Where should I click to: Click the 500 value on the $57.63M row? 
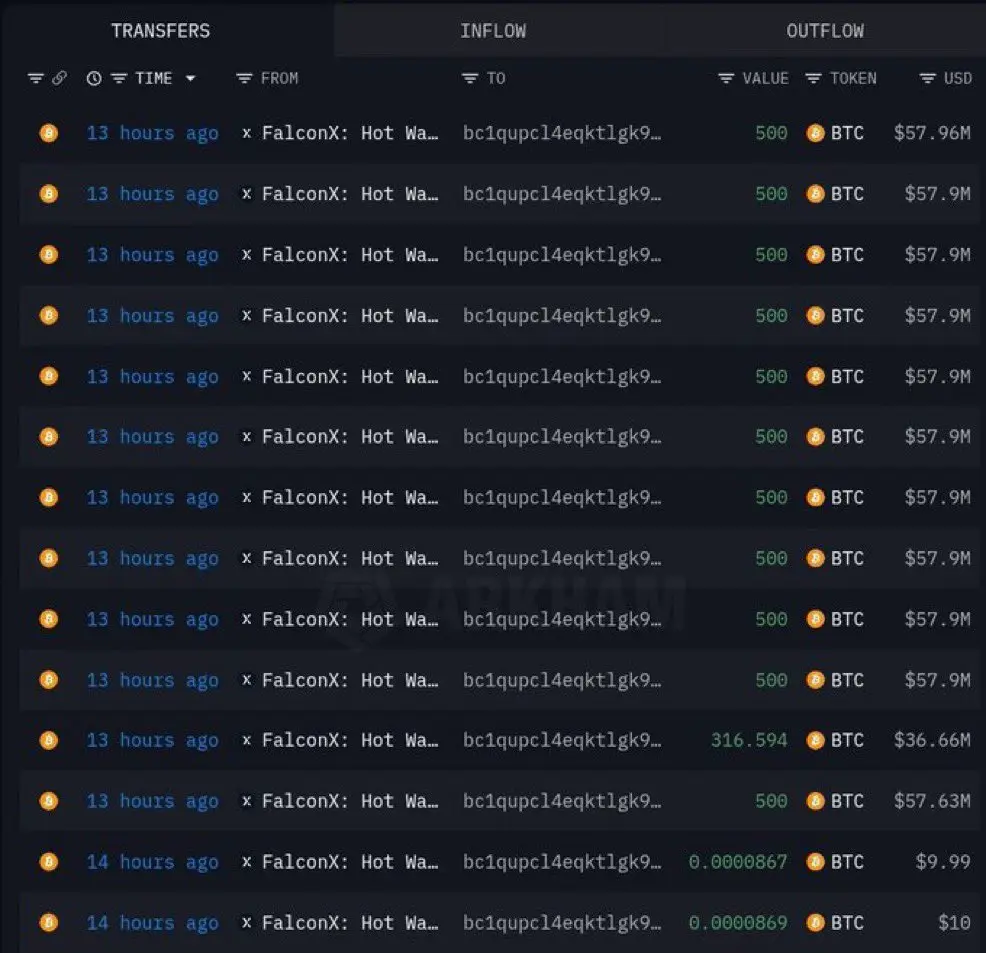[x=771, y=801]
